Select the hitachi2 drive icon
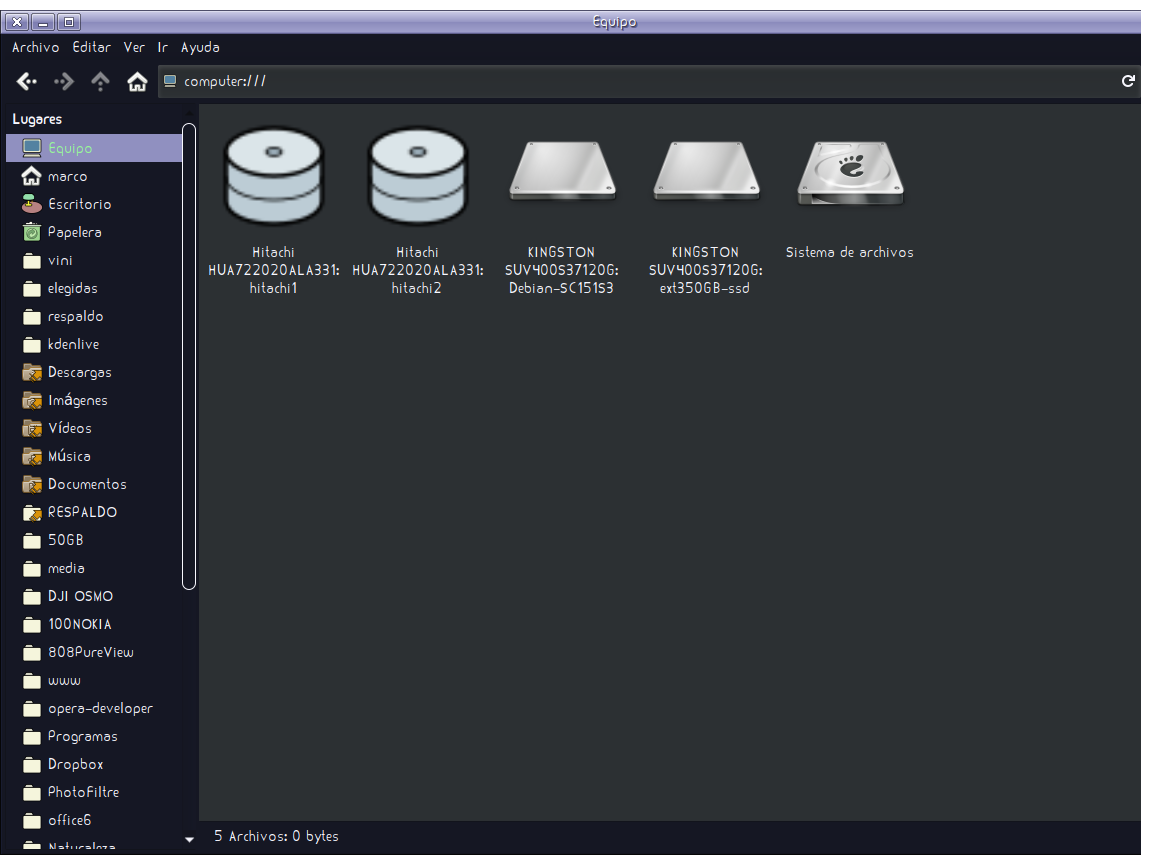 (418, 176)
